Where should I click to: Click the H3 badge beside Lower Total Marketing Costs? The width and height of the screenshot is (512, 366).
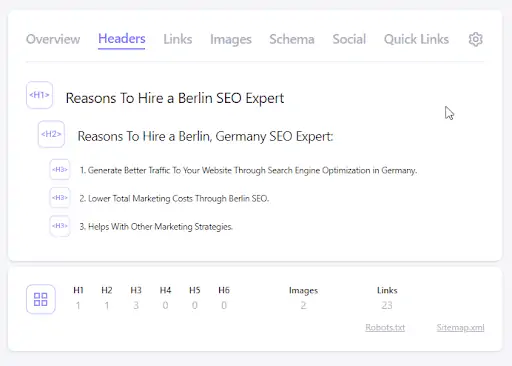tap(60, 198)
